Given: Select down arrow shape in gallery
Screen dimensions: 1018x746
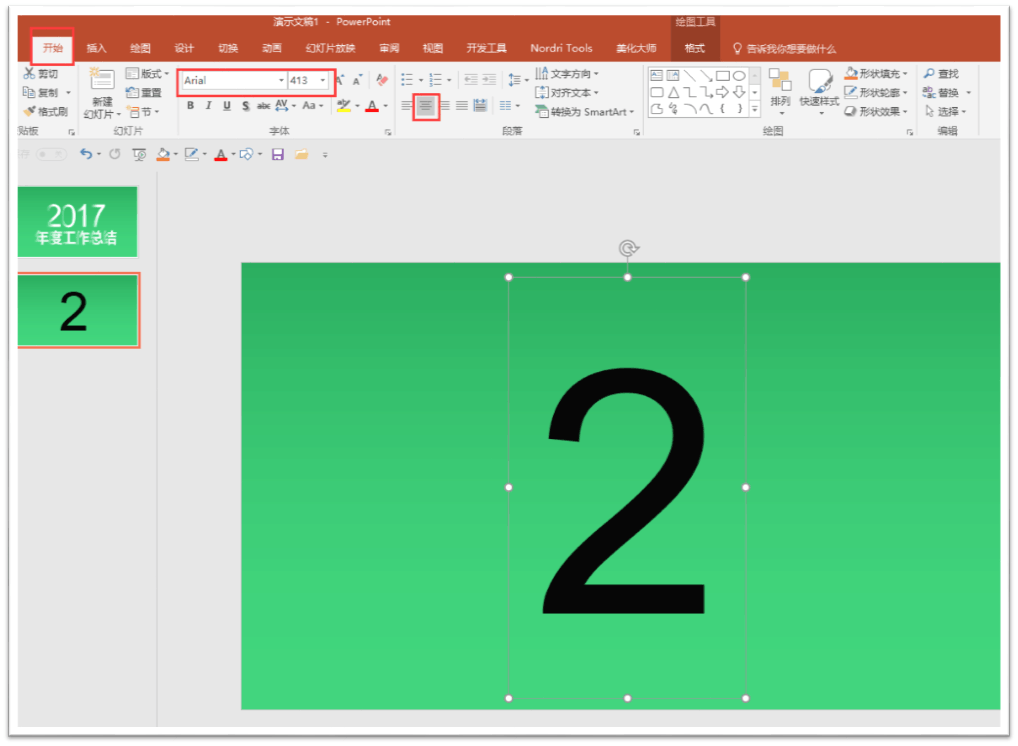Looking at the screenshot, I should [x=739, y=93].
